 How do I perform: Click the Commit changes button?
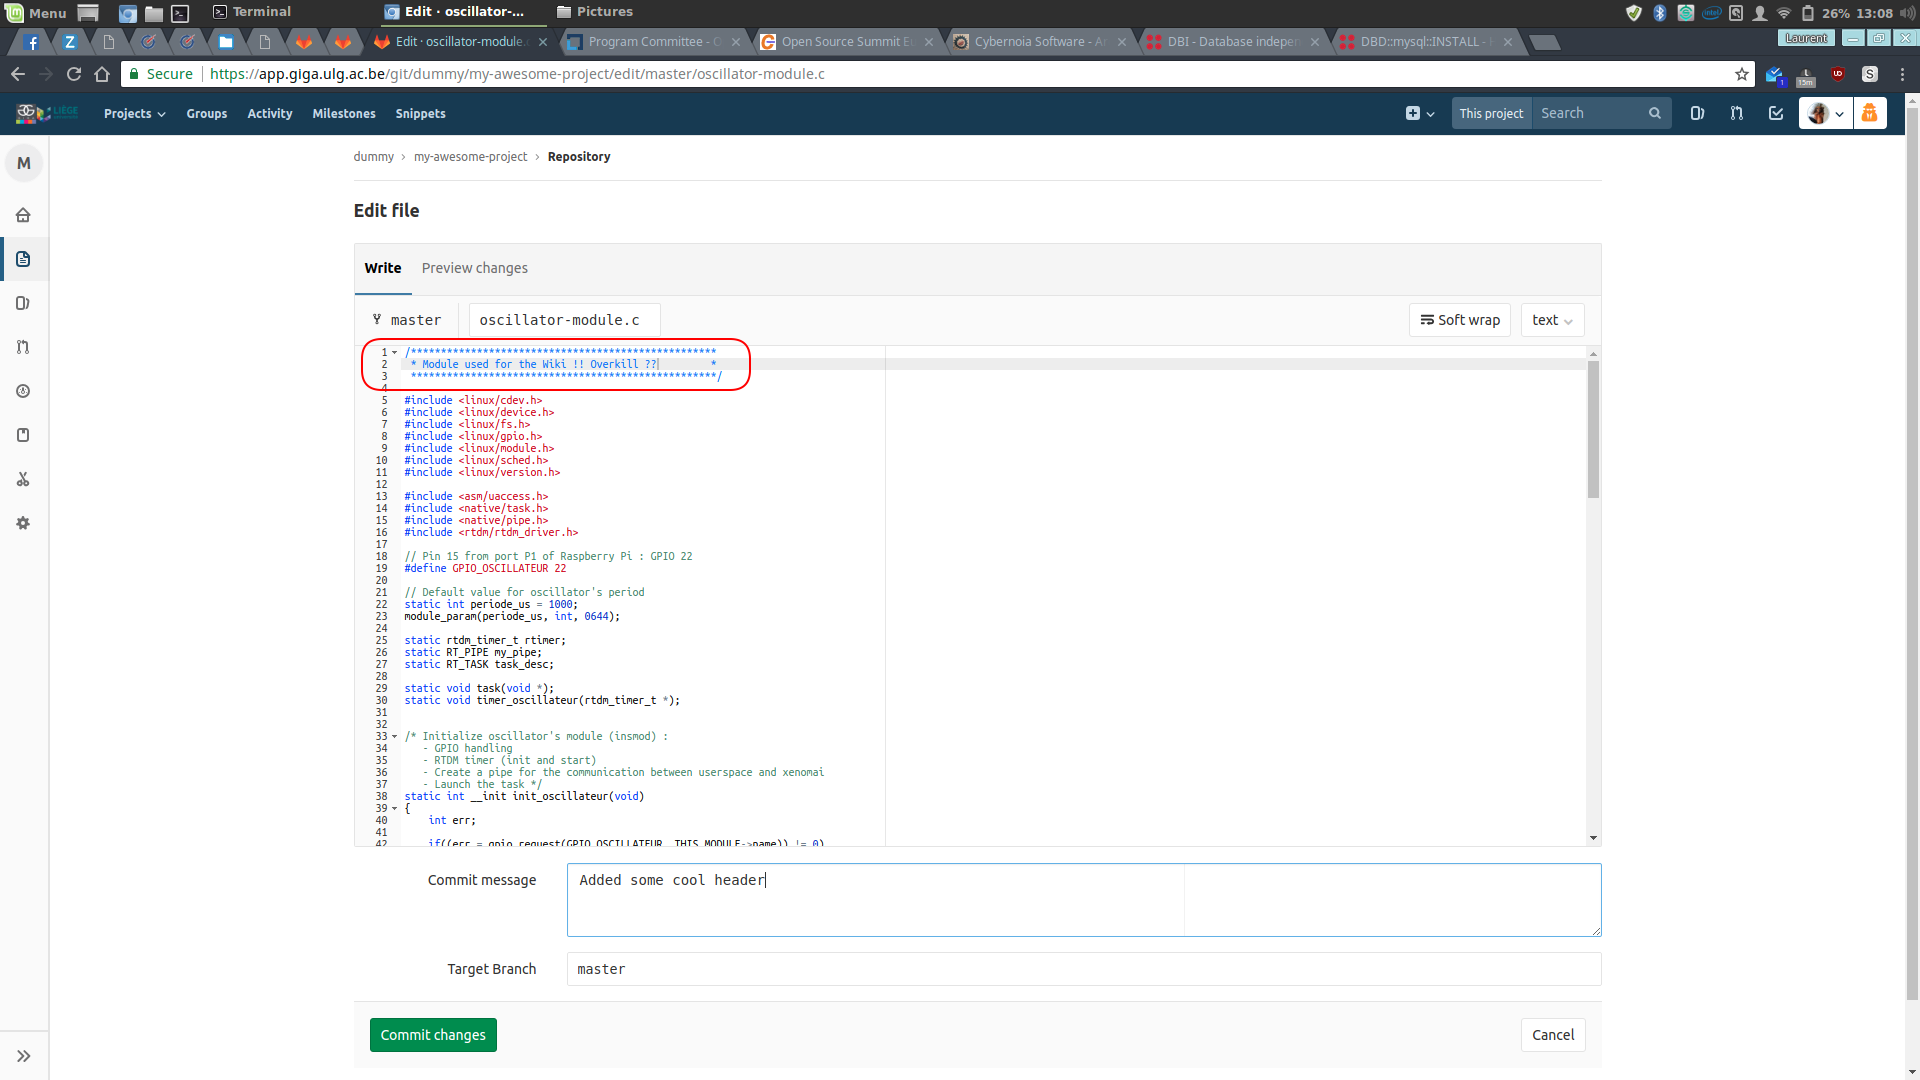pyautogui.click(x=433, y=1035)
